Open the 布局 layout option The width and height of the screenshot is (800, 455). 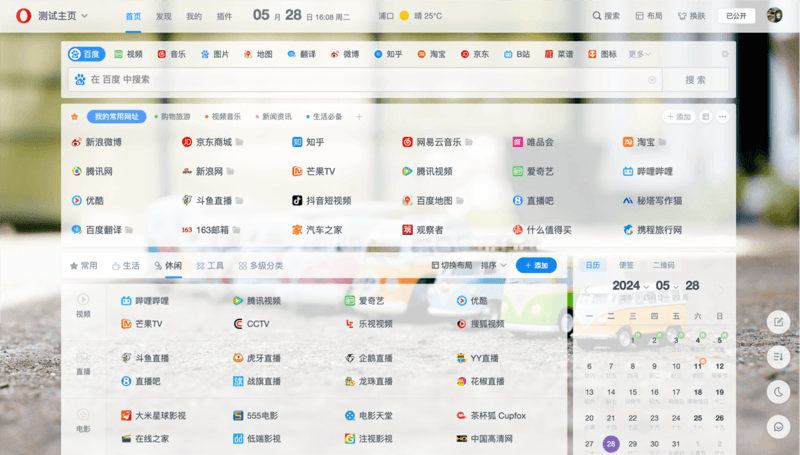coord(649,16)
